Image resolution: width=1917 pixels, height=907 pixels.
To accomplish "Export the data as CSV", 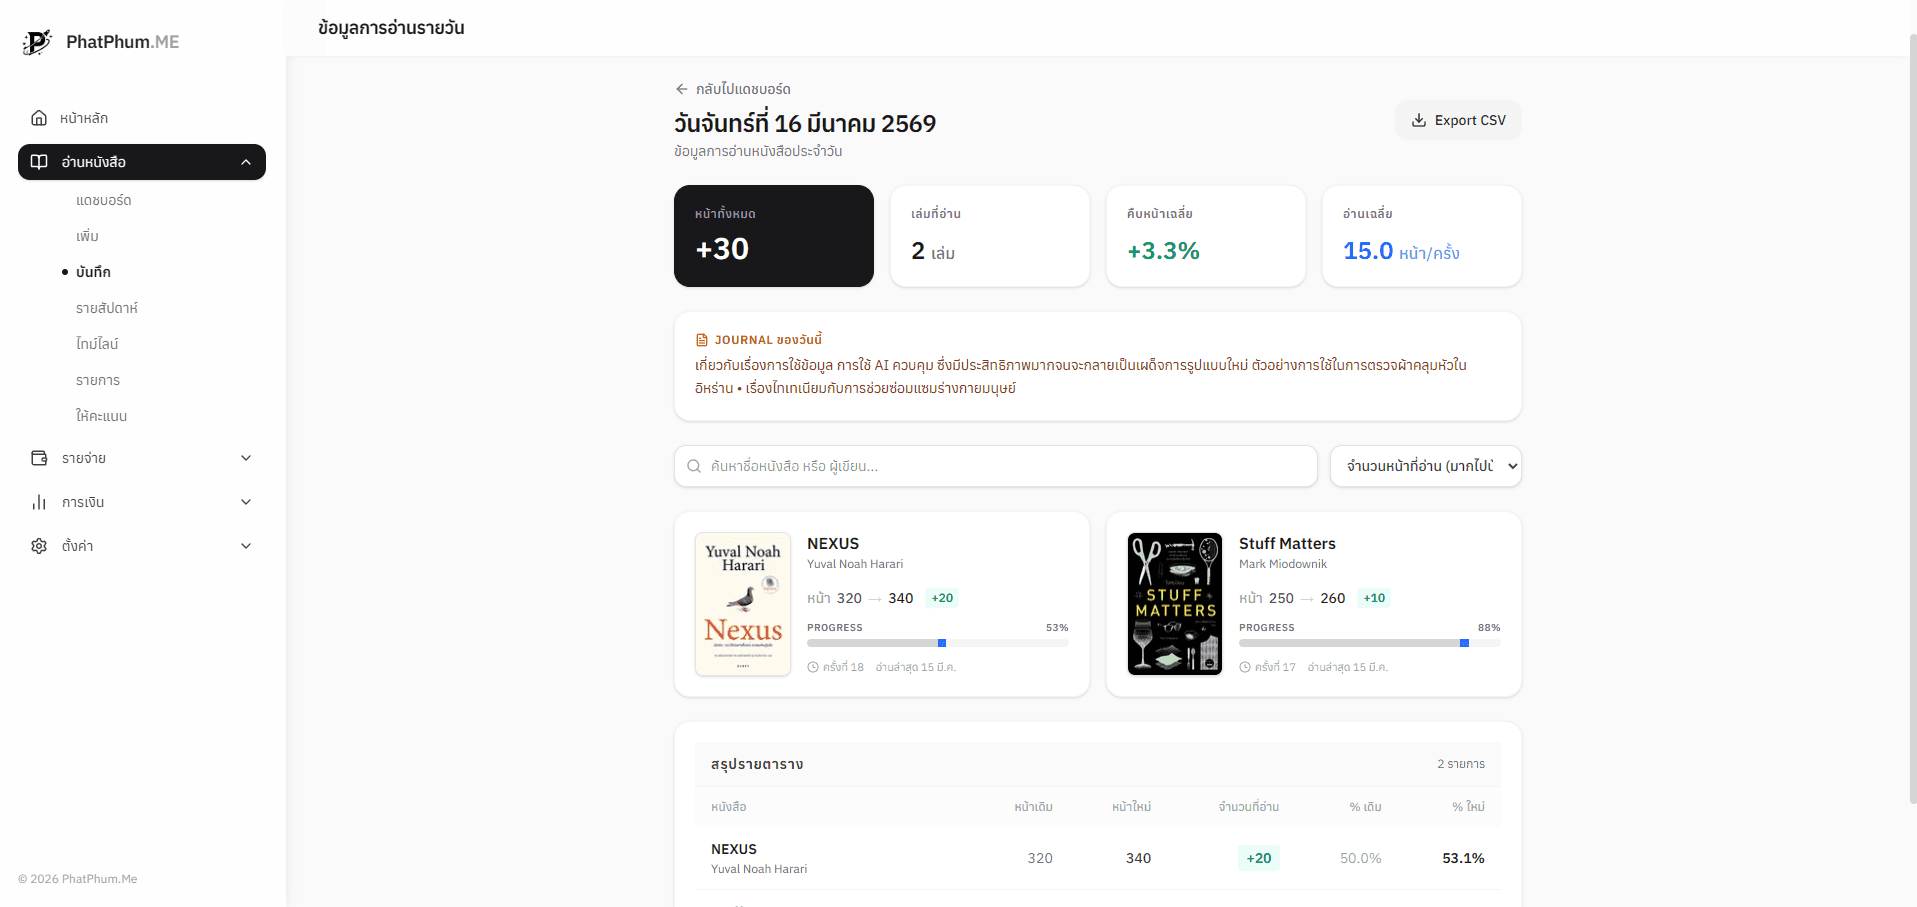I will tap(1458, 120).
